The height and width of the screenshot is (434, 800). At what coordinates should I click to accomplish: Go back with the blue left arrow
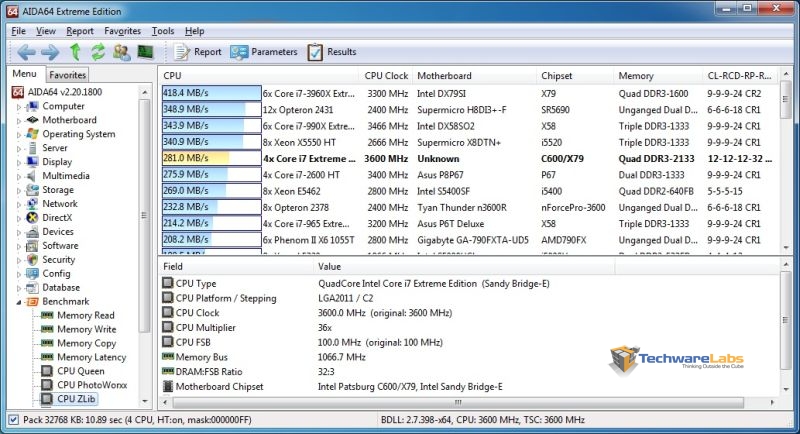(26, 52)
